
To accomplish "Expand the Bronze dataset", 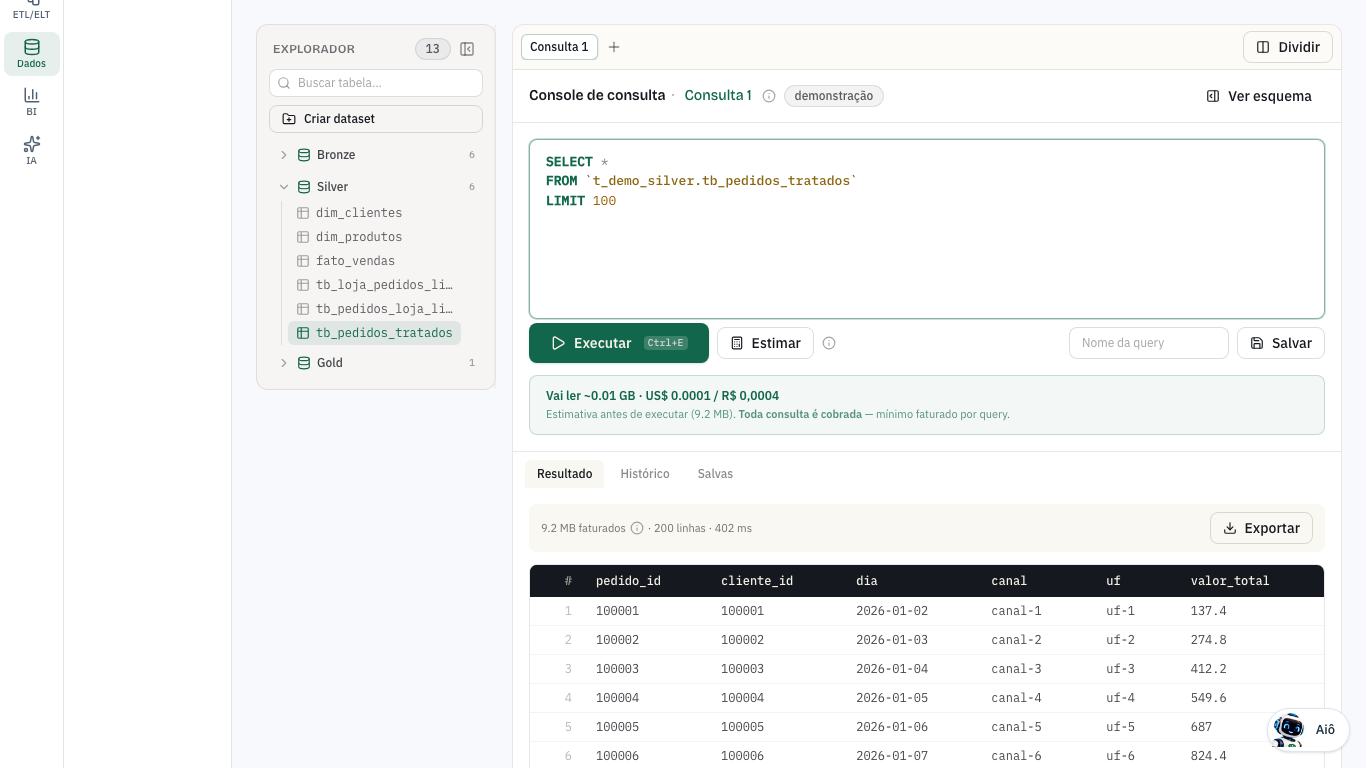I will (x=376, y=155).
